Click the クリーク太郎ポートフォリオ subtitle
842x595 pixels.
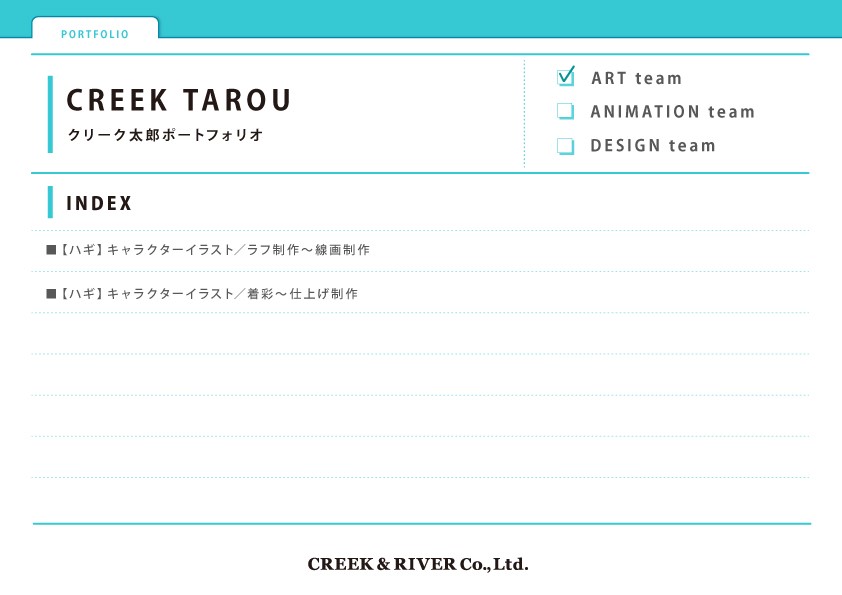click(x=165, y=135)
